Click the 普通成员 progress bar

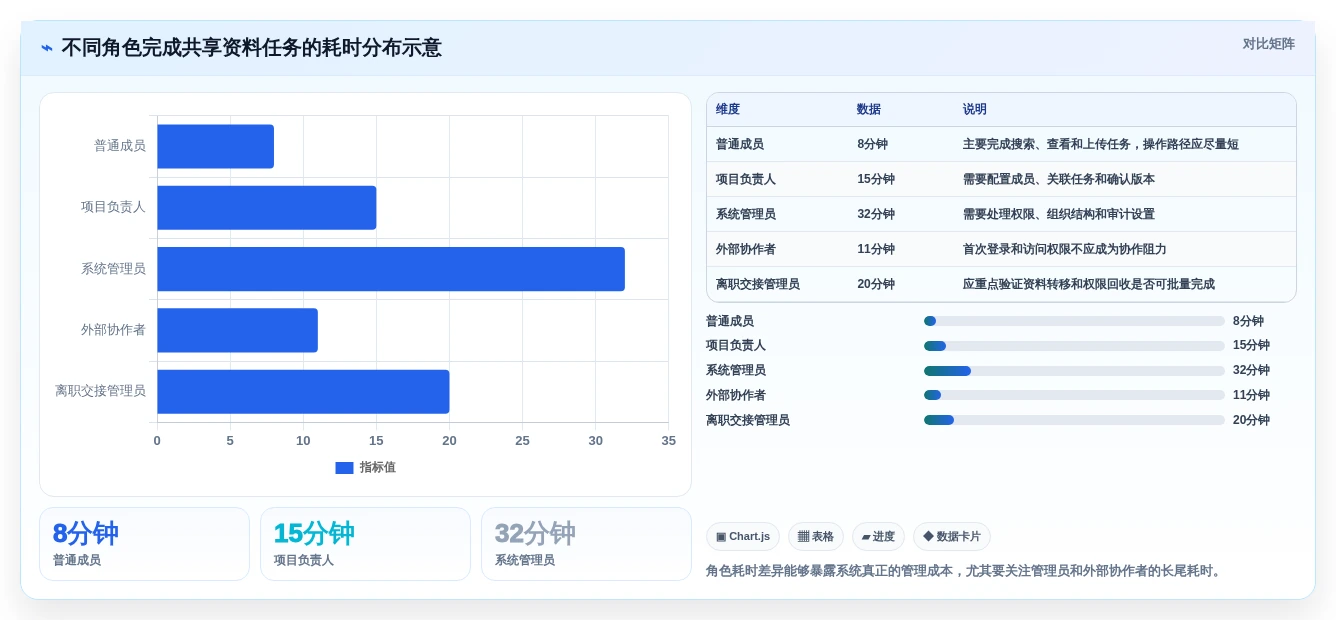pos(1074,321)
